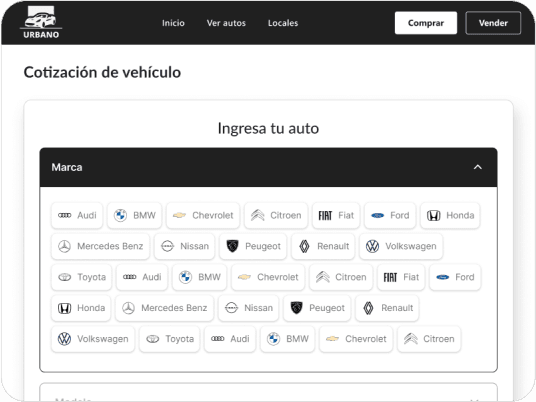Open the Urbano car logo home link

[x=41, y=22]
